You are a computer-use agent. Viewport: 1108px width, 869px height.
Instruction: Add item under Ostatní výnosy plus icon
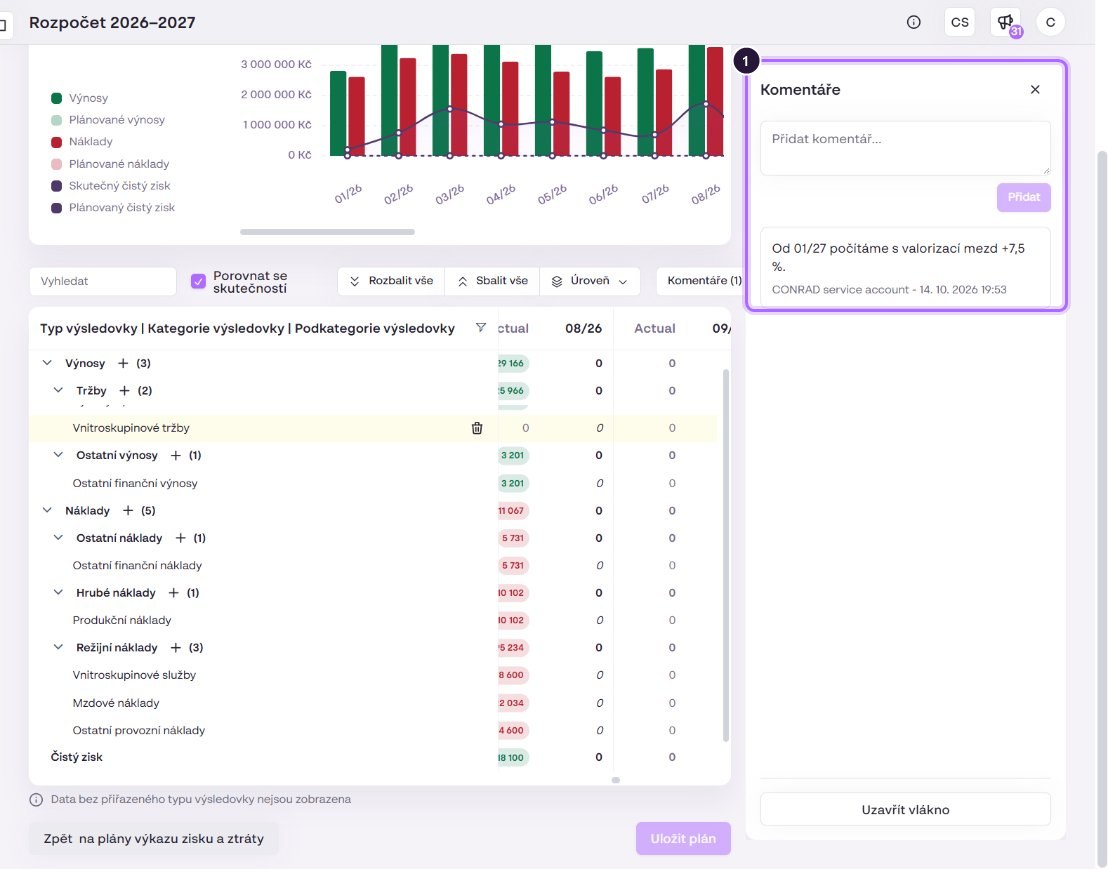(176, 456)
